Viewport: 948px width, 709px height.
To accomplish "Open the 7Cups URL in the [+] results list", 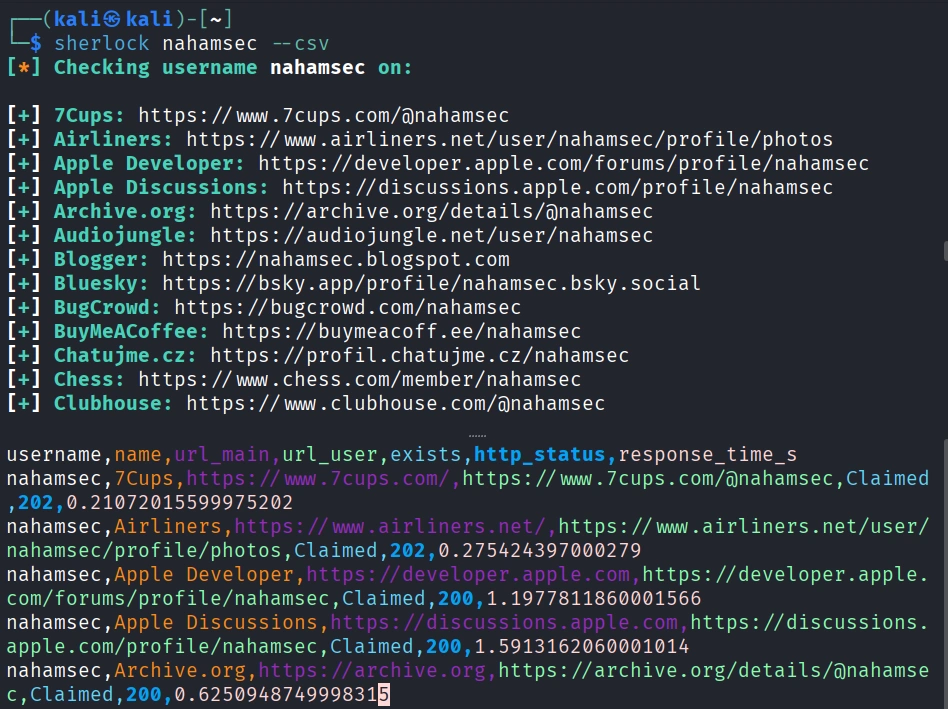I will coord(323,115).
